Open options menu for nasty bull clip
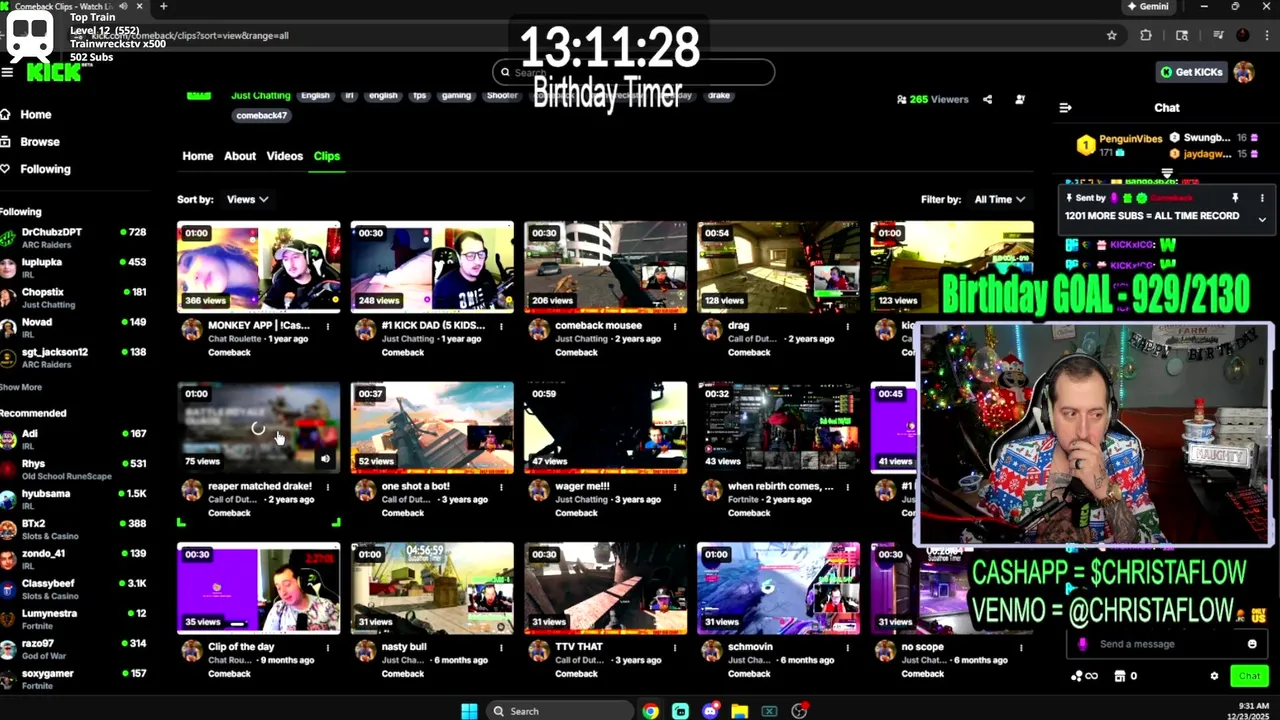Image resolution: width=1280 pixels, height=720 pixels. click(x=501, y=647)
